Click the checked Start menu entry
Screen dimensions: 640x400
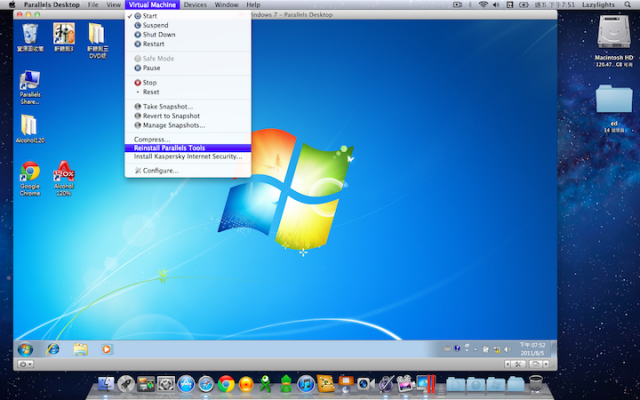point(188,16)
